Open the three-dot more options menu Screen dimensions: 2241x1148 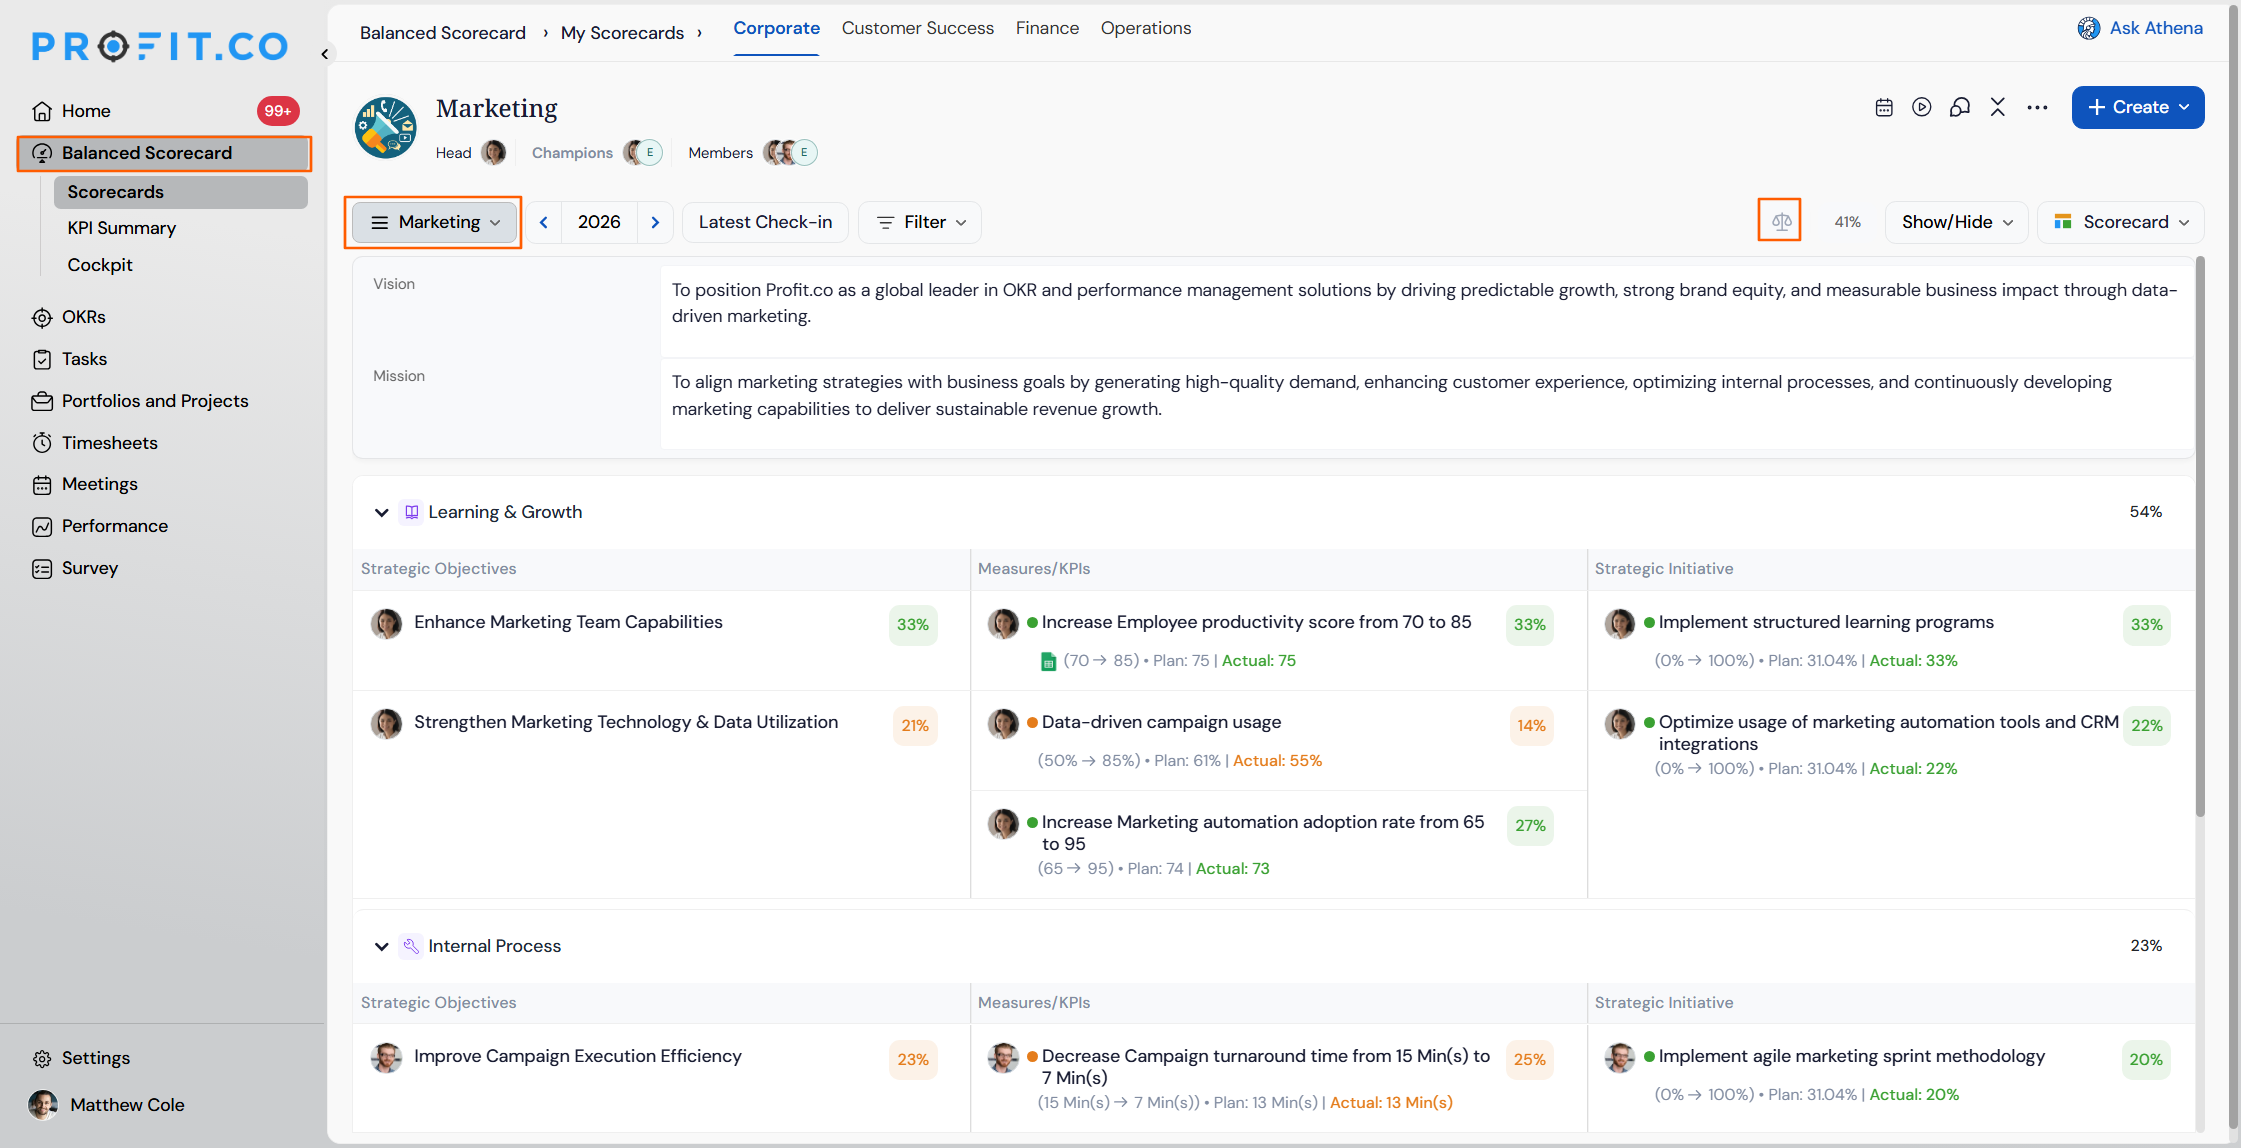pos(2037,107)
